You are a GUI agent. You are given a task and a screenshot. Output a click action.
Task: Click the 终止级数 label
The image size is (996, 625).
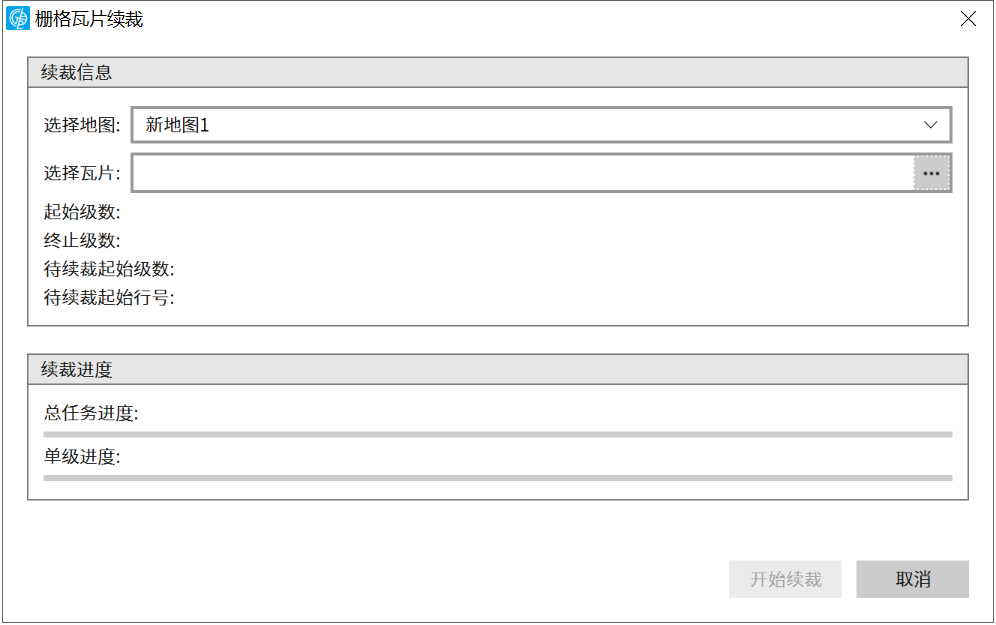click(82, 240)
